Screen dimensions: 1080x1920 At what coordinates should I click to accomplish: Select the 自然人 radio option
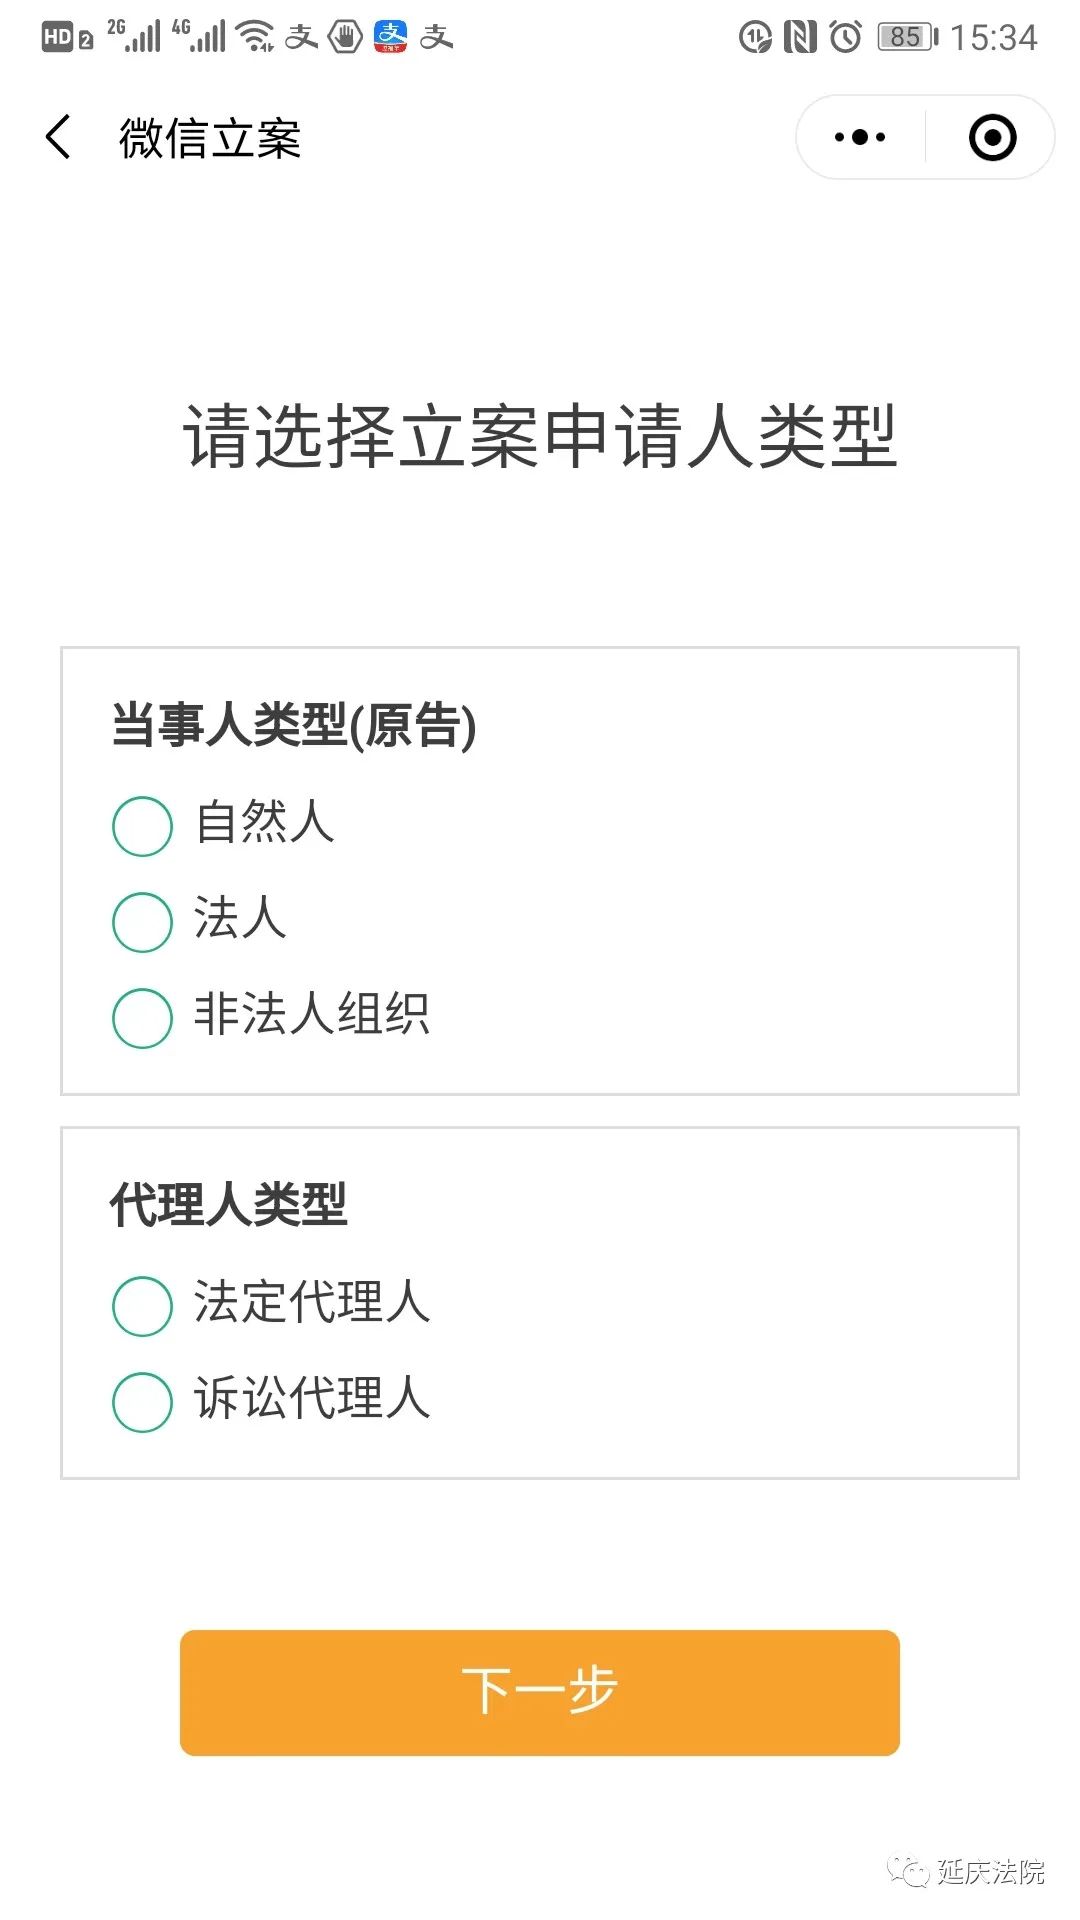coord(143,826)
